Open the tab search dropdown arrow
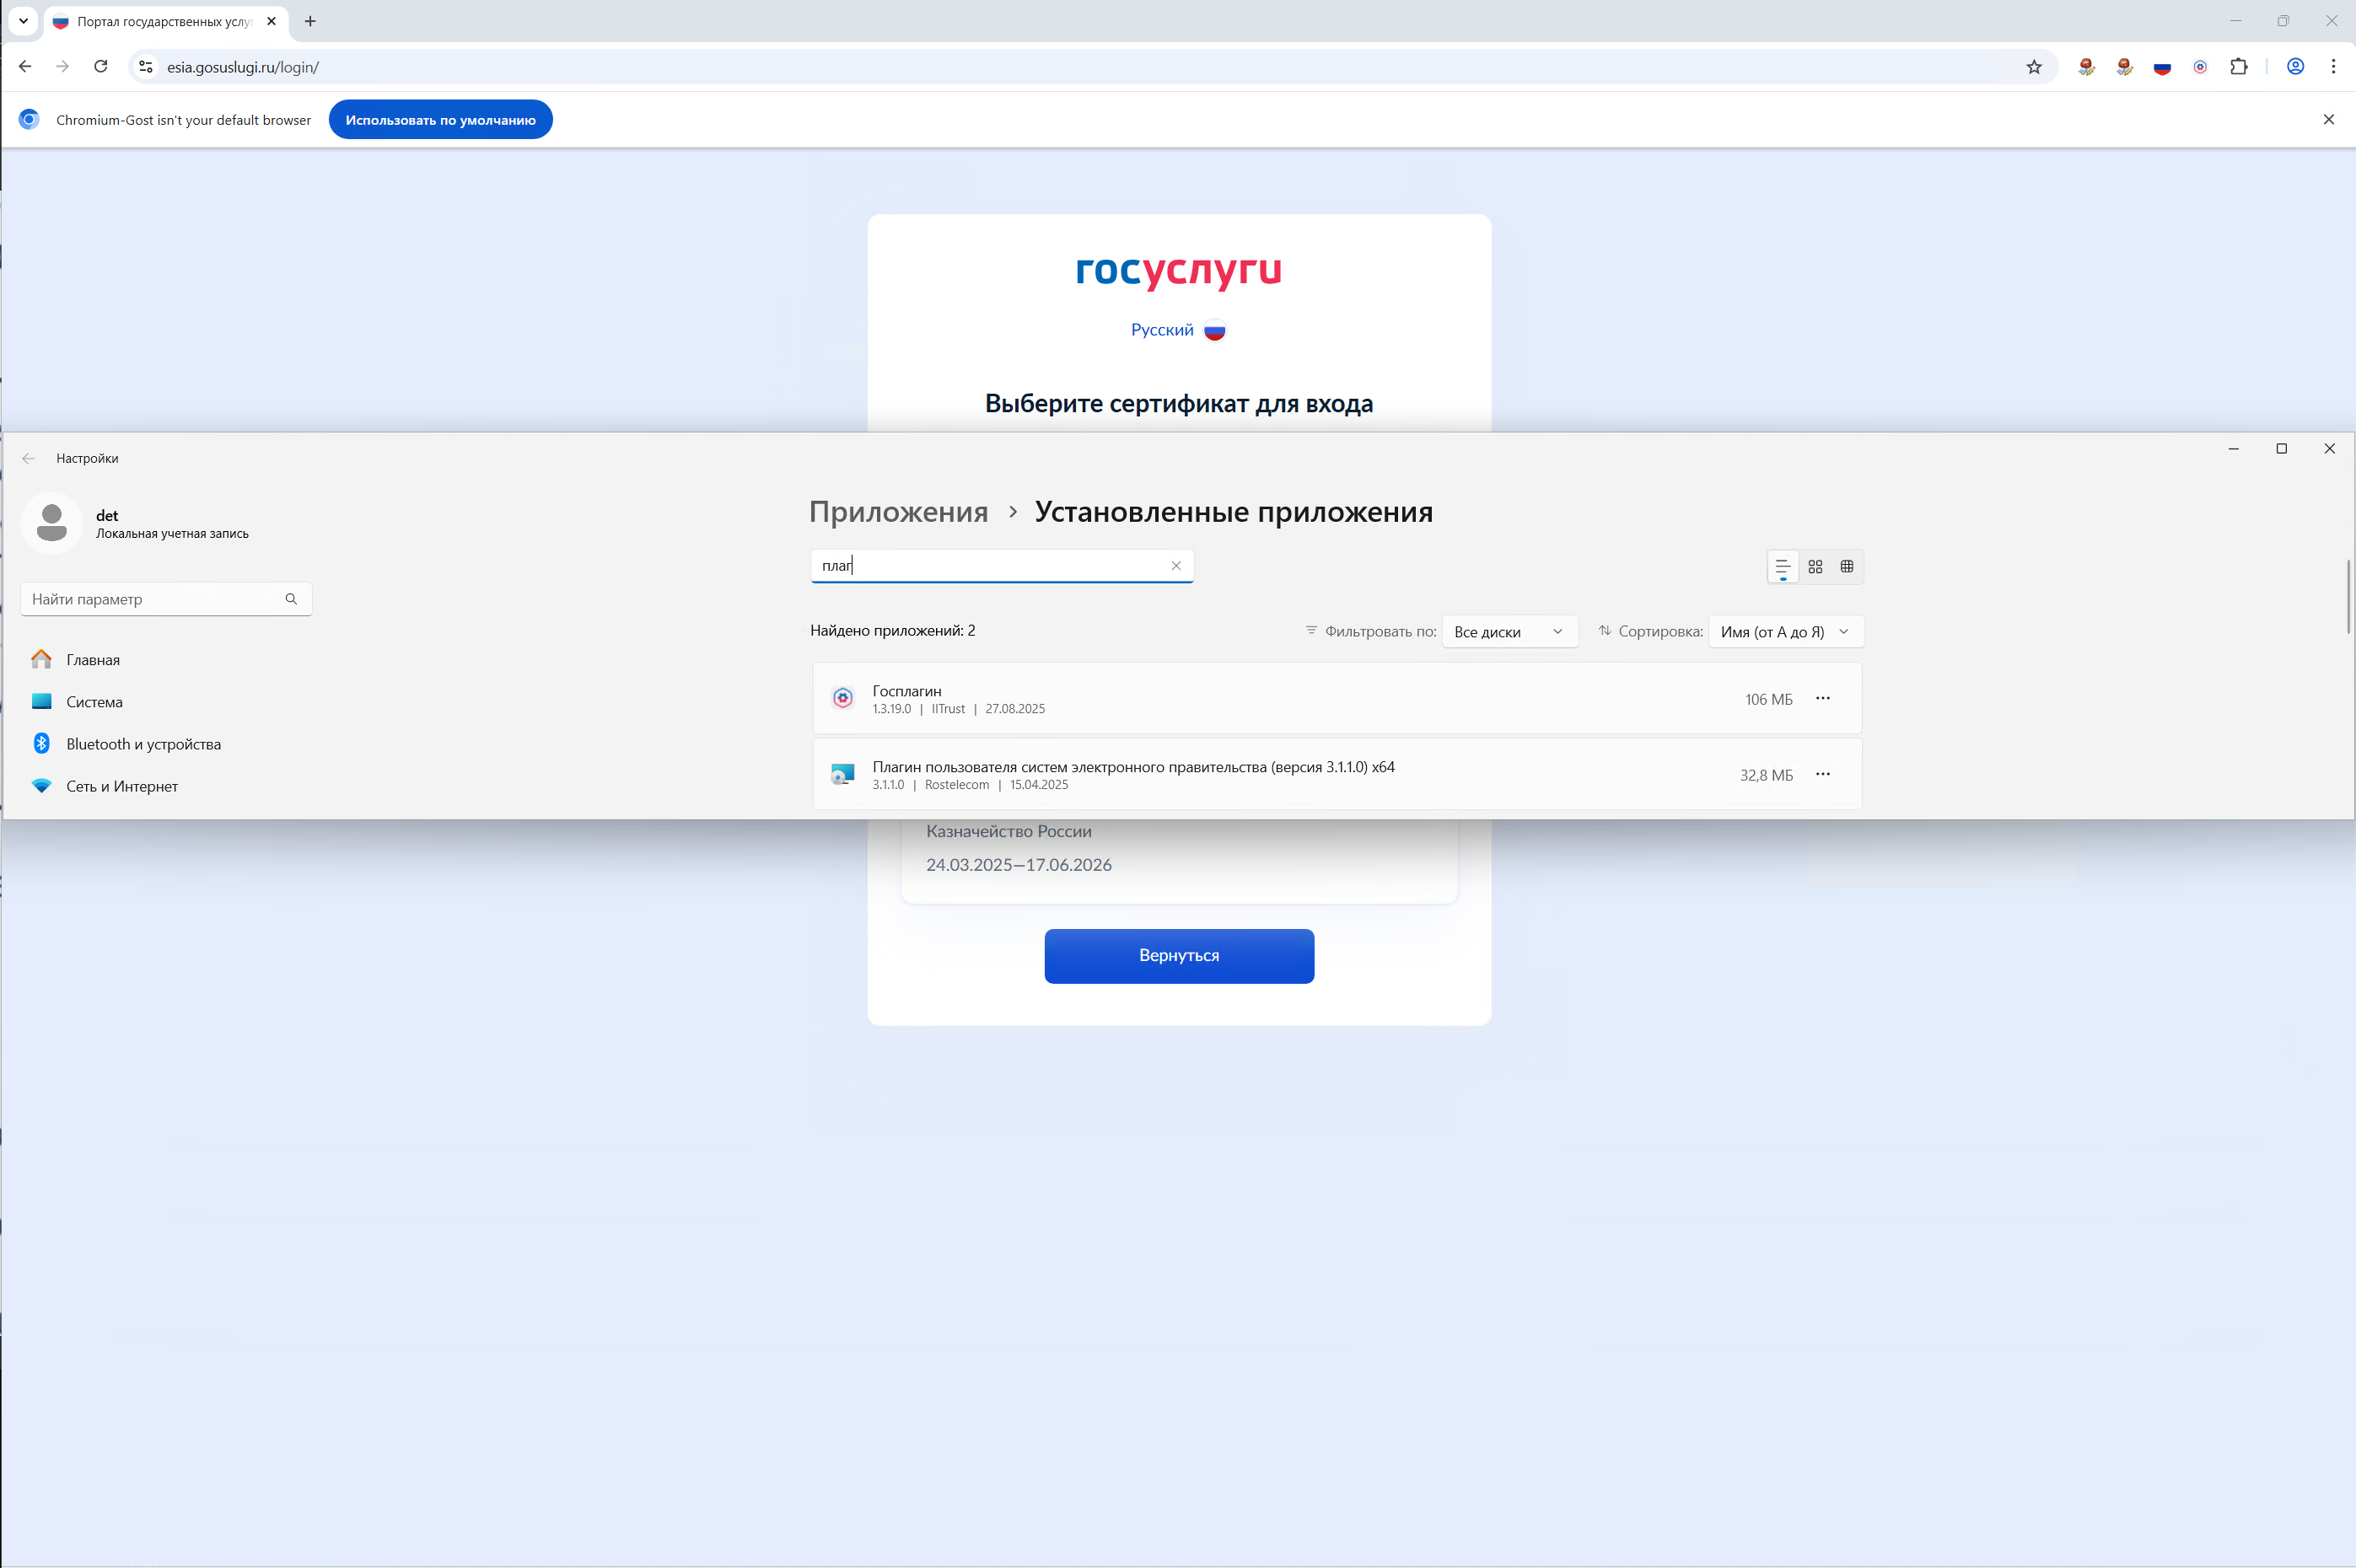The image size is (2356, 1568). [x=23, y=21]
